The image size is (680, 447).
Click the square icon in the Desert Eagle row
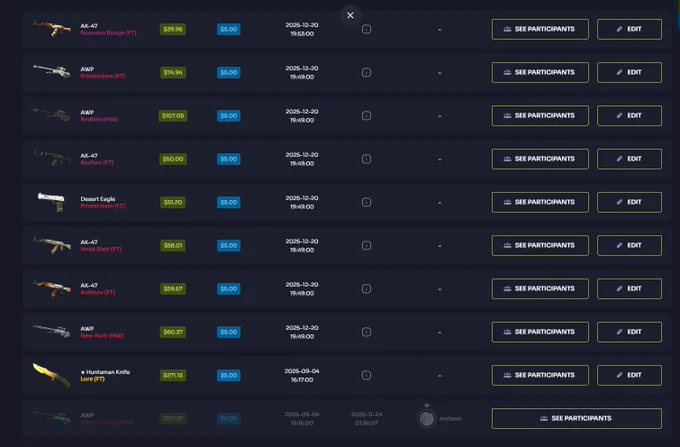(x=366, y=202)
